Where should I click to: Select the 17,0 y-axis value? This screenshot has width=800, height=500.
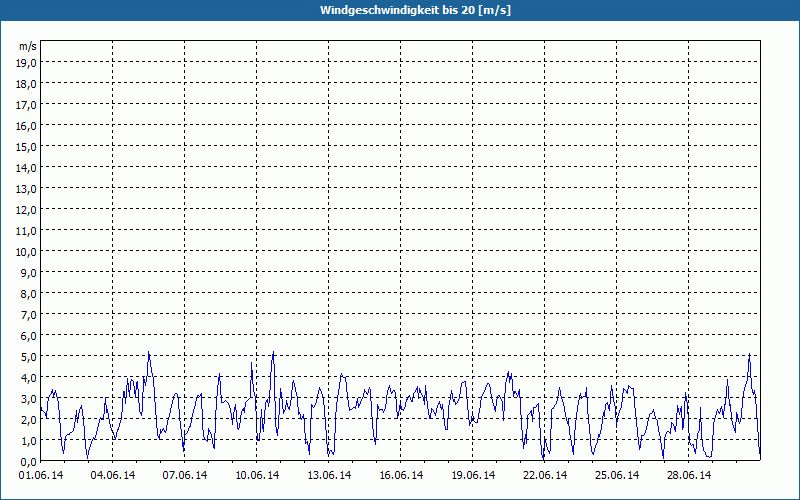26,105
